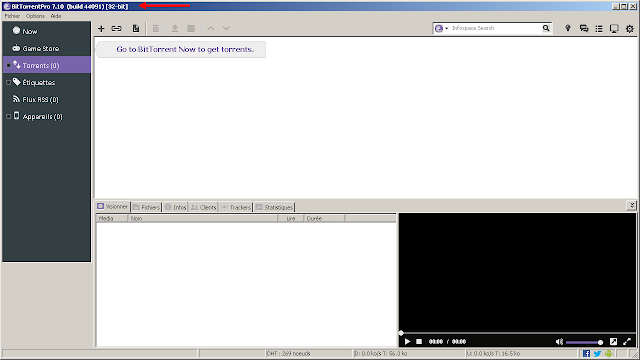Click the chat bubbles icon
Viewport: 640px width, 360px height.
click(x=584, y=28)
